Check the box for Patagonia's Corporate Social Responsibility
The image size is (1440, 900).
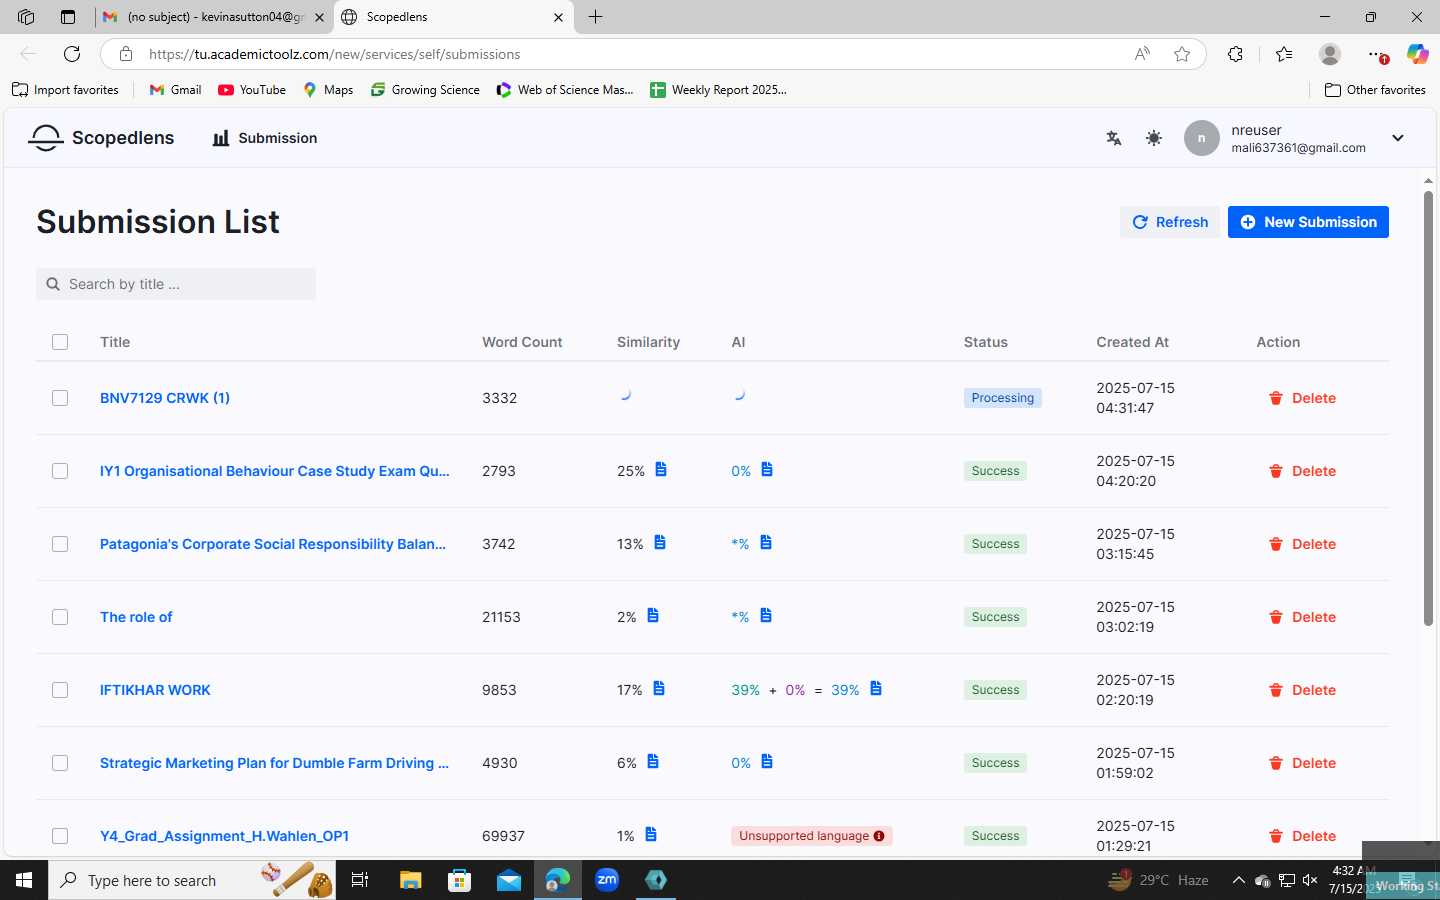coord(60,544)
